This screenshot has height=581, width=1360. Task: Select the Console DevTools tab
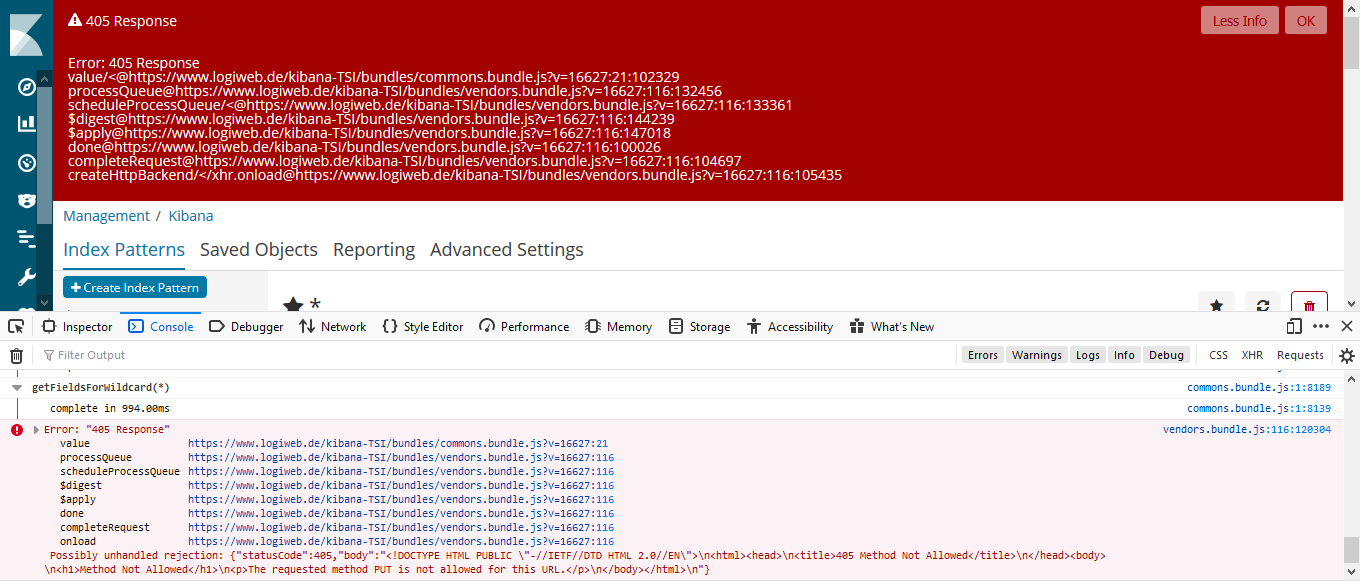(x=161, y=326)
